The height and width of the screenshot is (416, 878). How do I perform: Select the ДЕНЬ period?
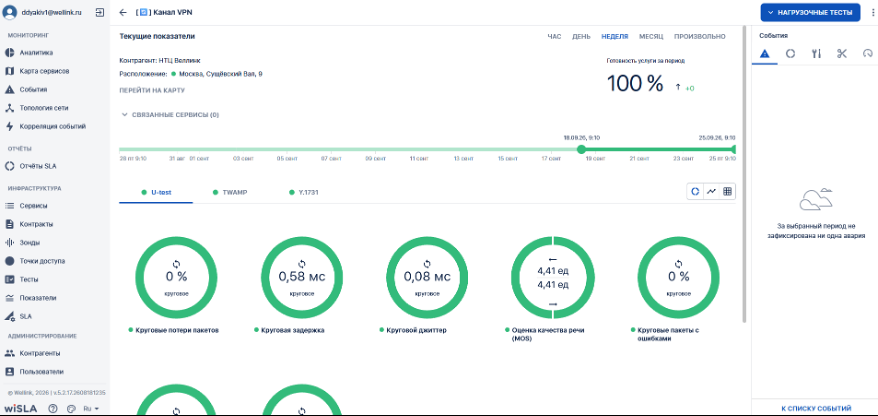[581, 36]
